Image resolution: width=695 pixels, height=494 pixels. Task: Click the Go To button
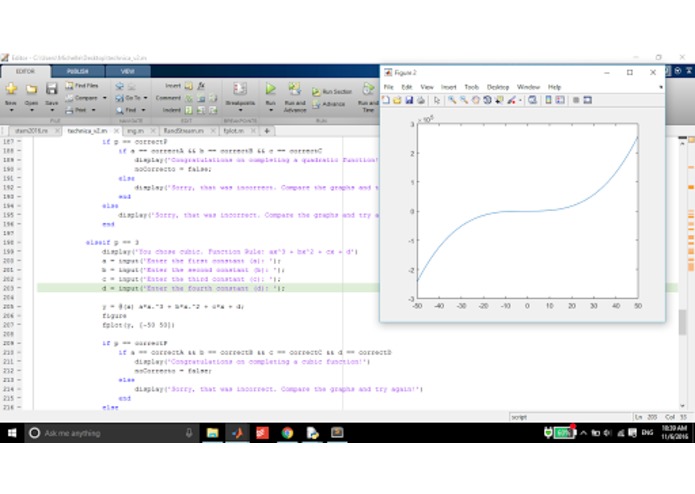click(128, 97)
